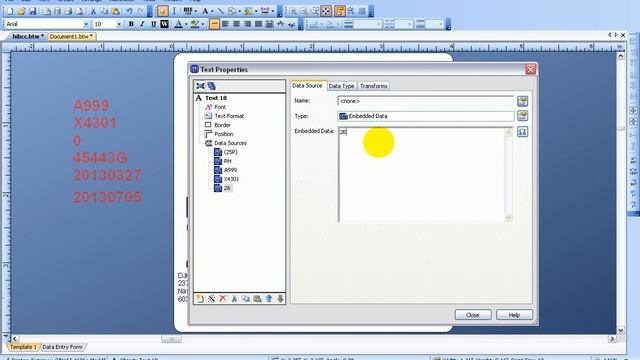Image resolution: width=640 pixels, height=360 pixels.
Task: Select the X4301 data source in tree
Action: [231, 179]
